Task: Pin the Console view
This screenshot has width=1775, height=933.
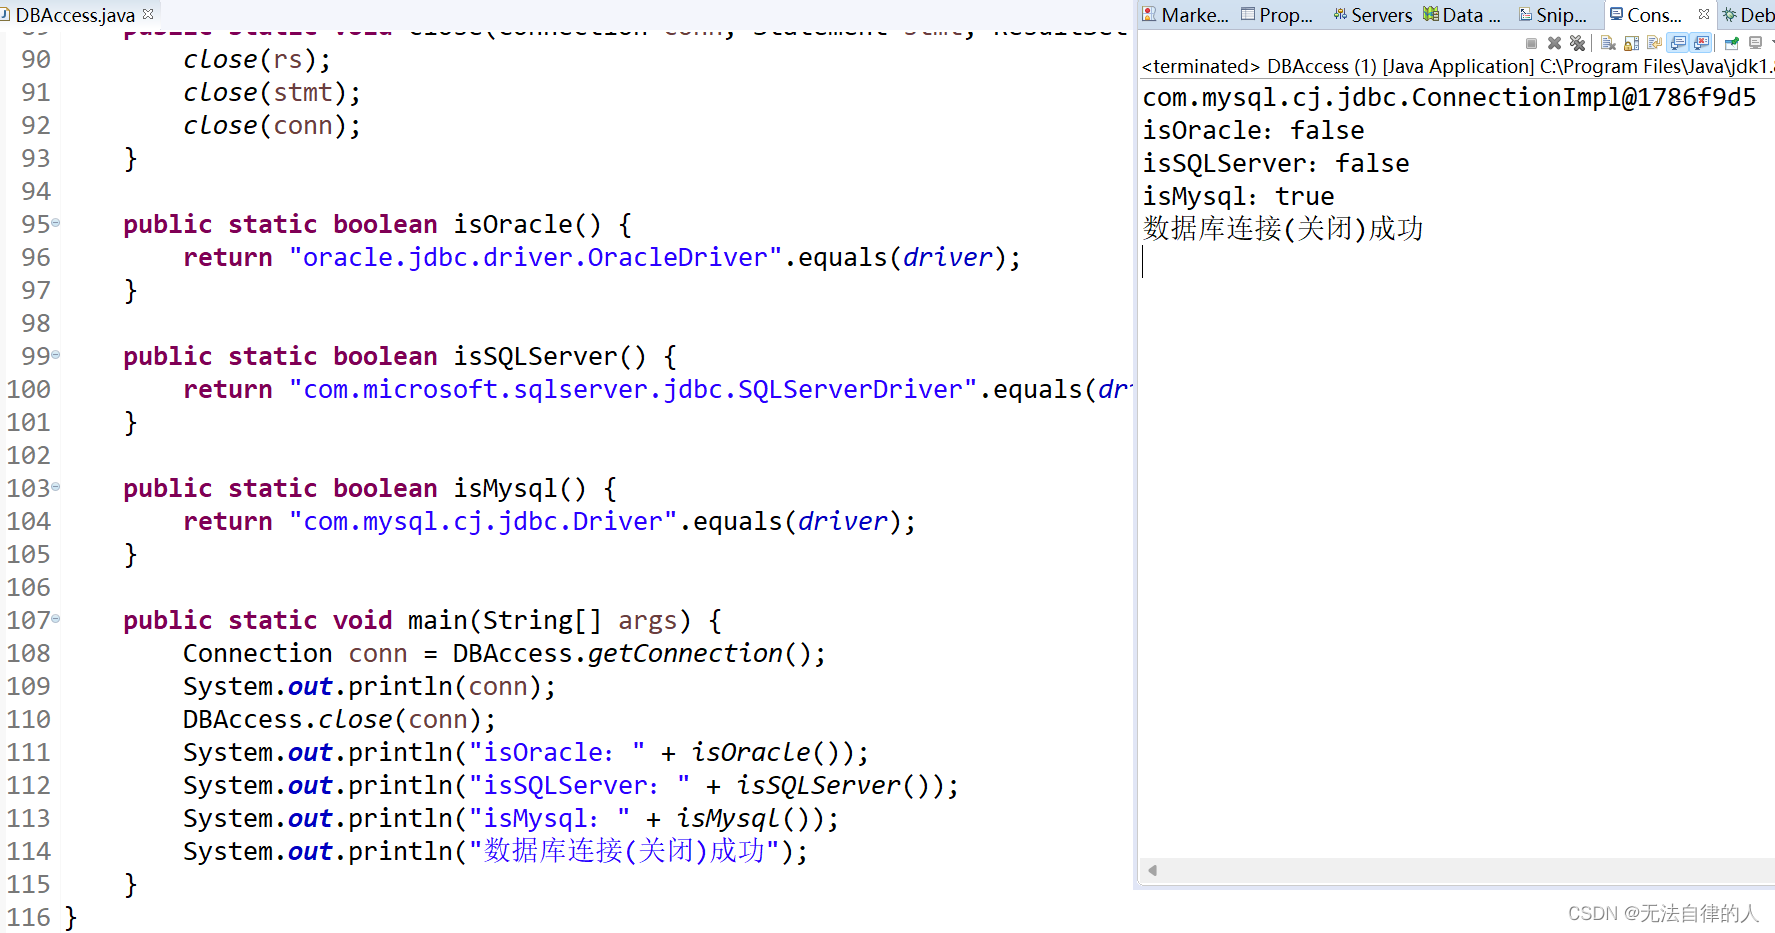Action: tap(1731, 42)
